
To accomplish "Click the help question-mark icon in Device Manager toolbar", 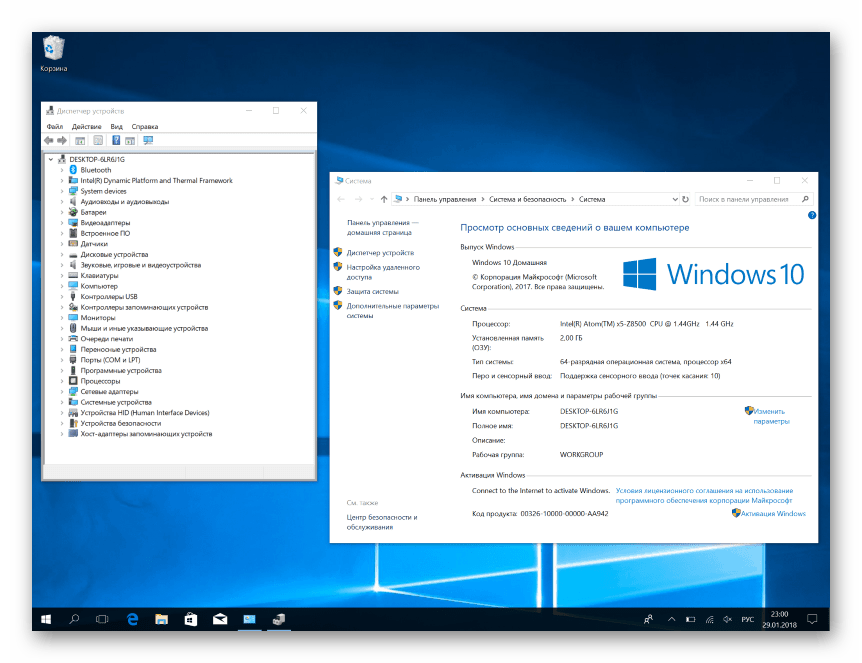I will point(116,141).
